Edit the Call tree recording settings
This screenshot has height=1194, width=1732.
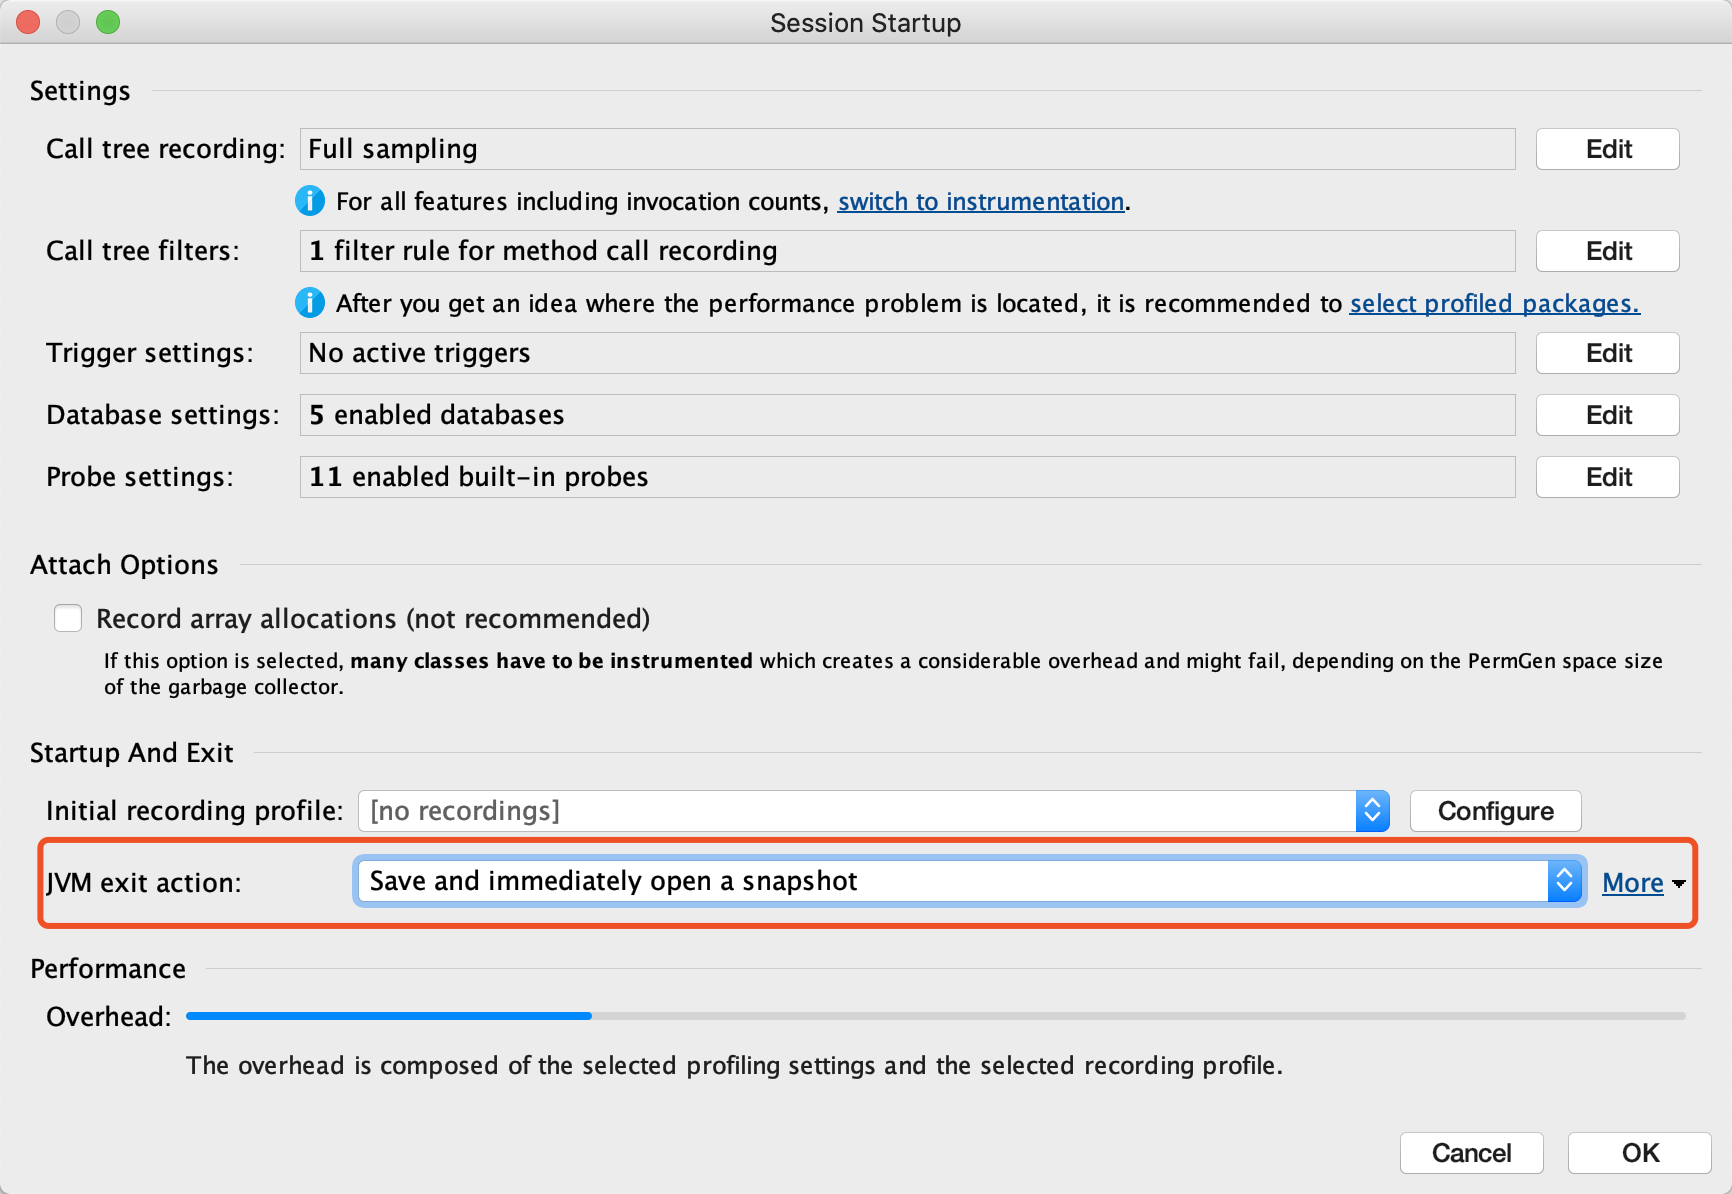point(1606,148)
